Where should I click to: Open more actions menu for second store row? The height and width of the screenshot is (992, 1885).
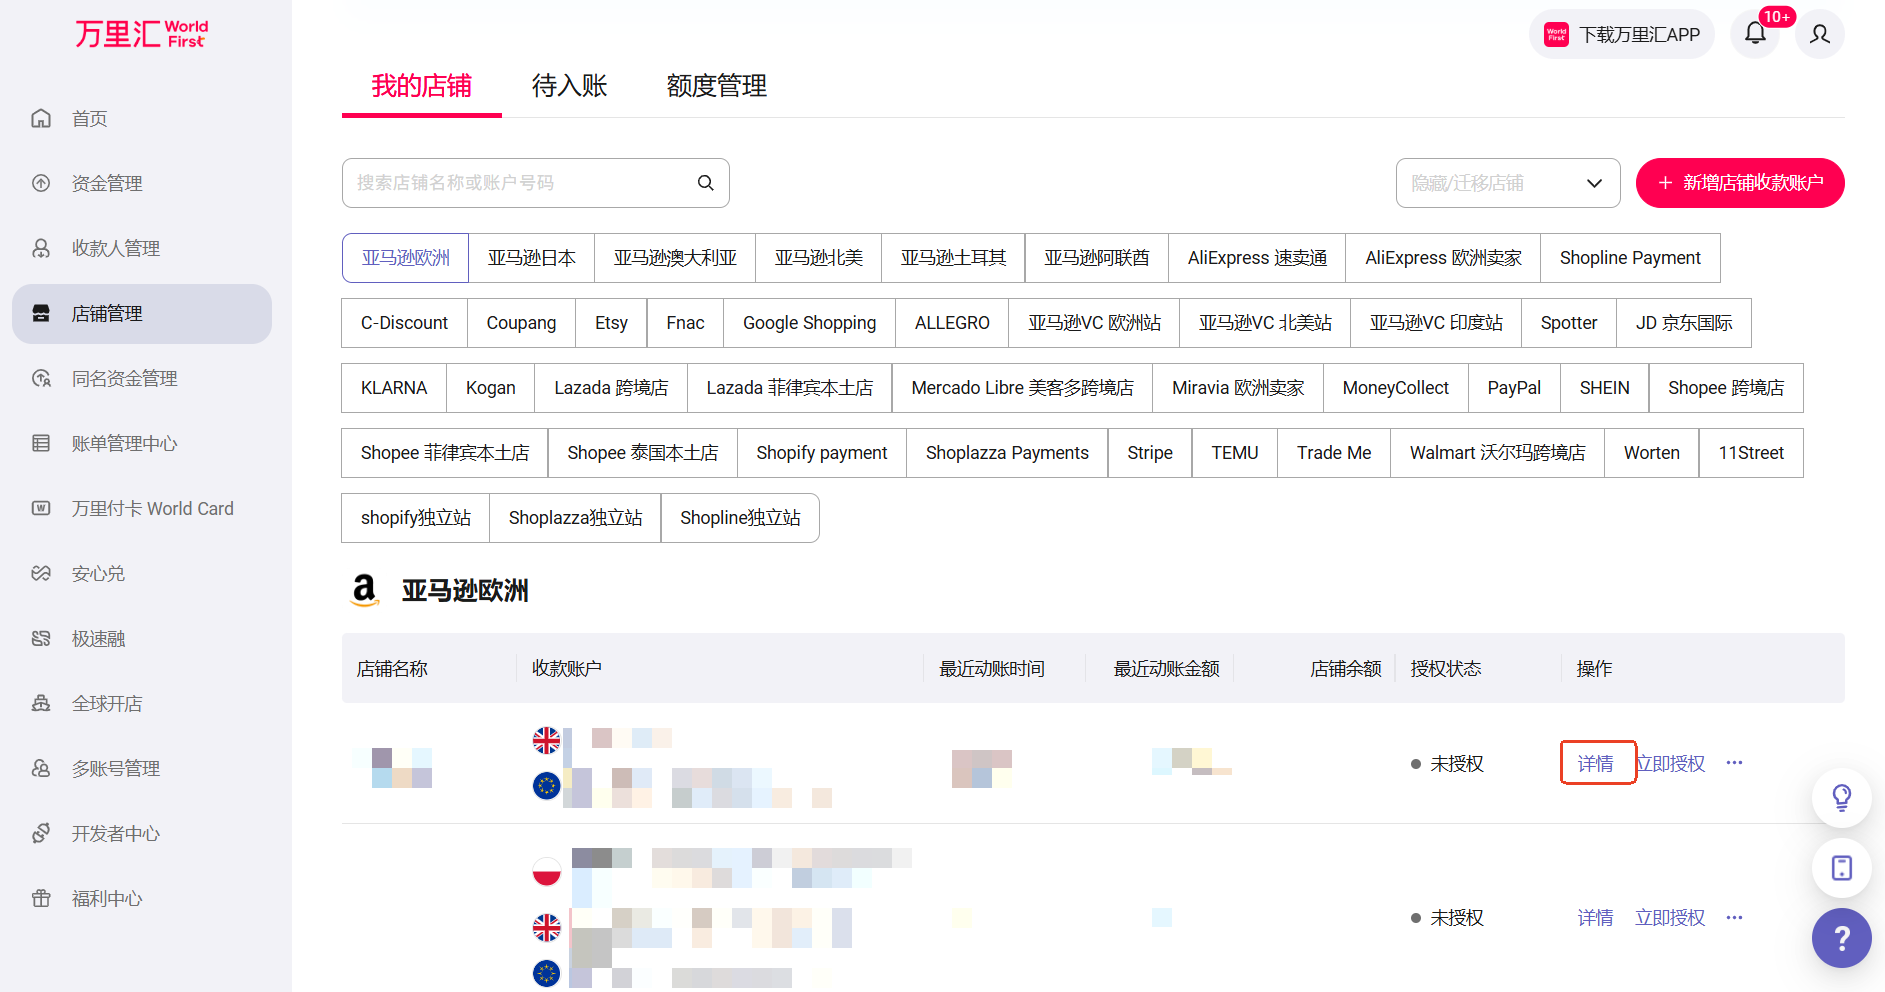click(1734, 918)
